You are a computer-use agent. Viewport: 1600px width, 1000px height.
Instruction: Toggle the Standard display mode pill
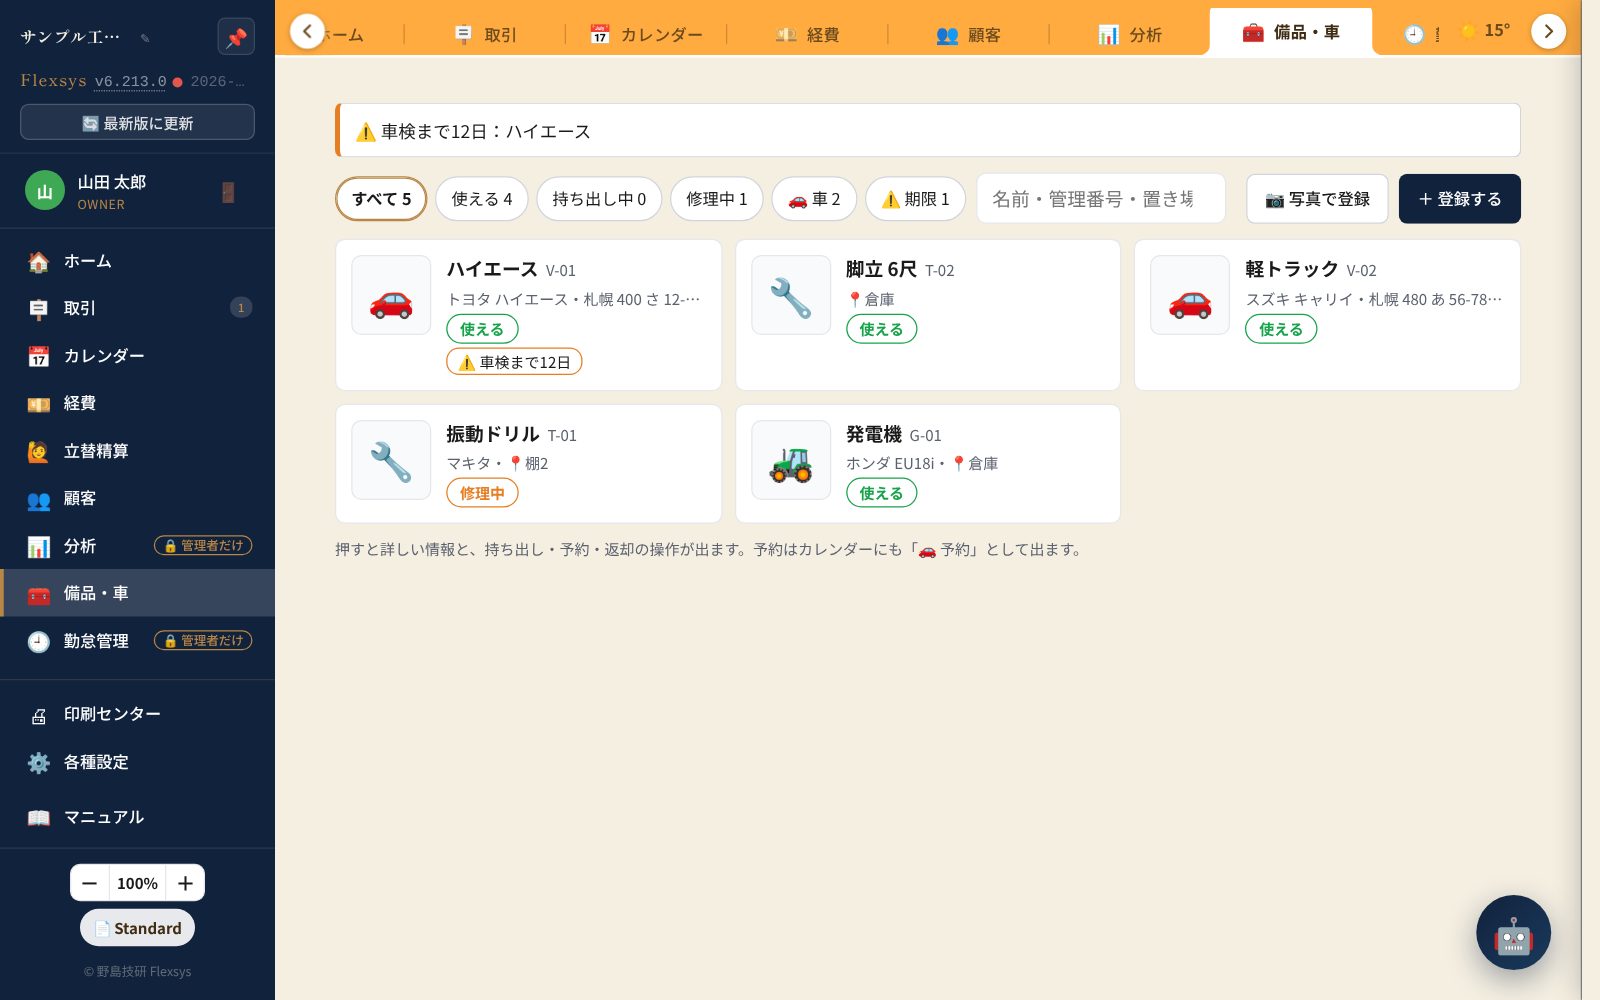coord(138,928)
